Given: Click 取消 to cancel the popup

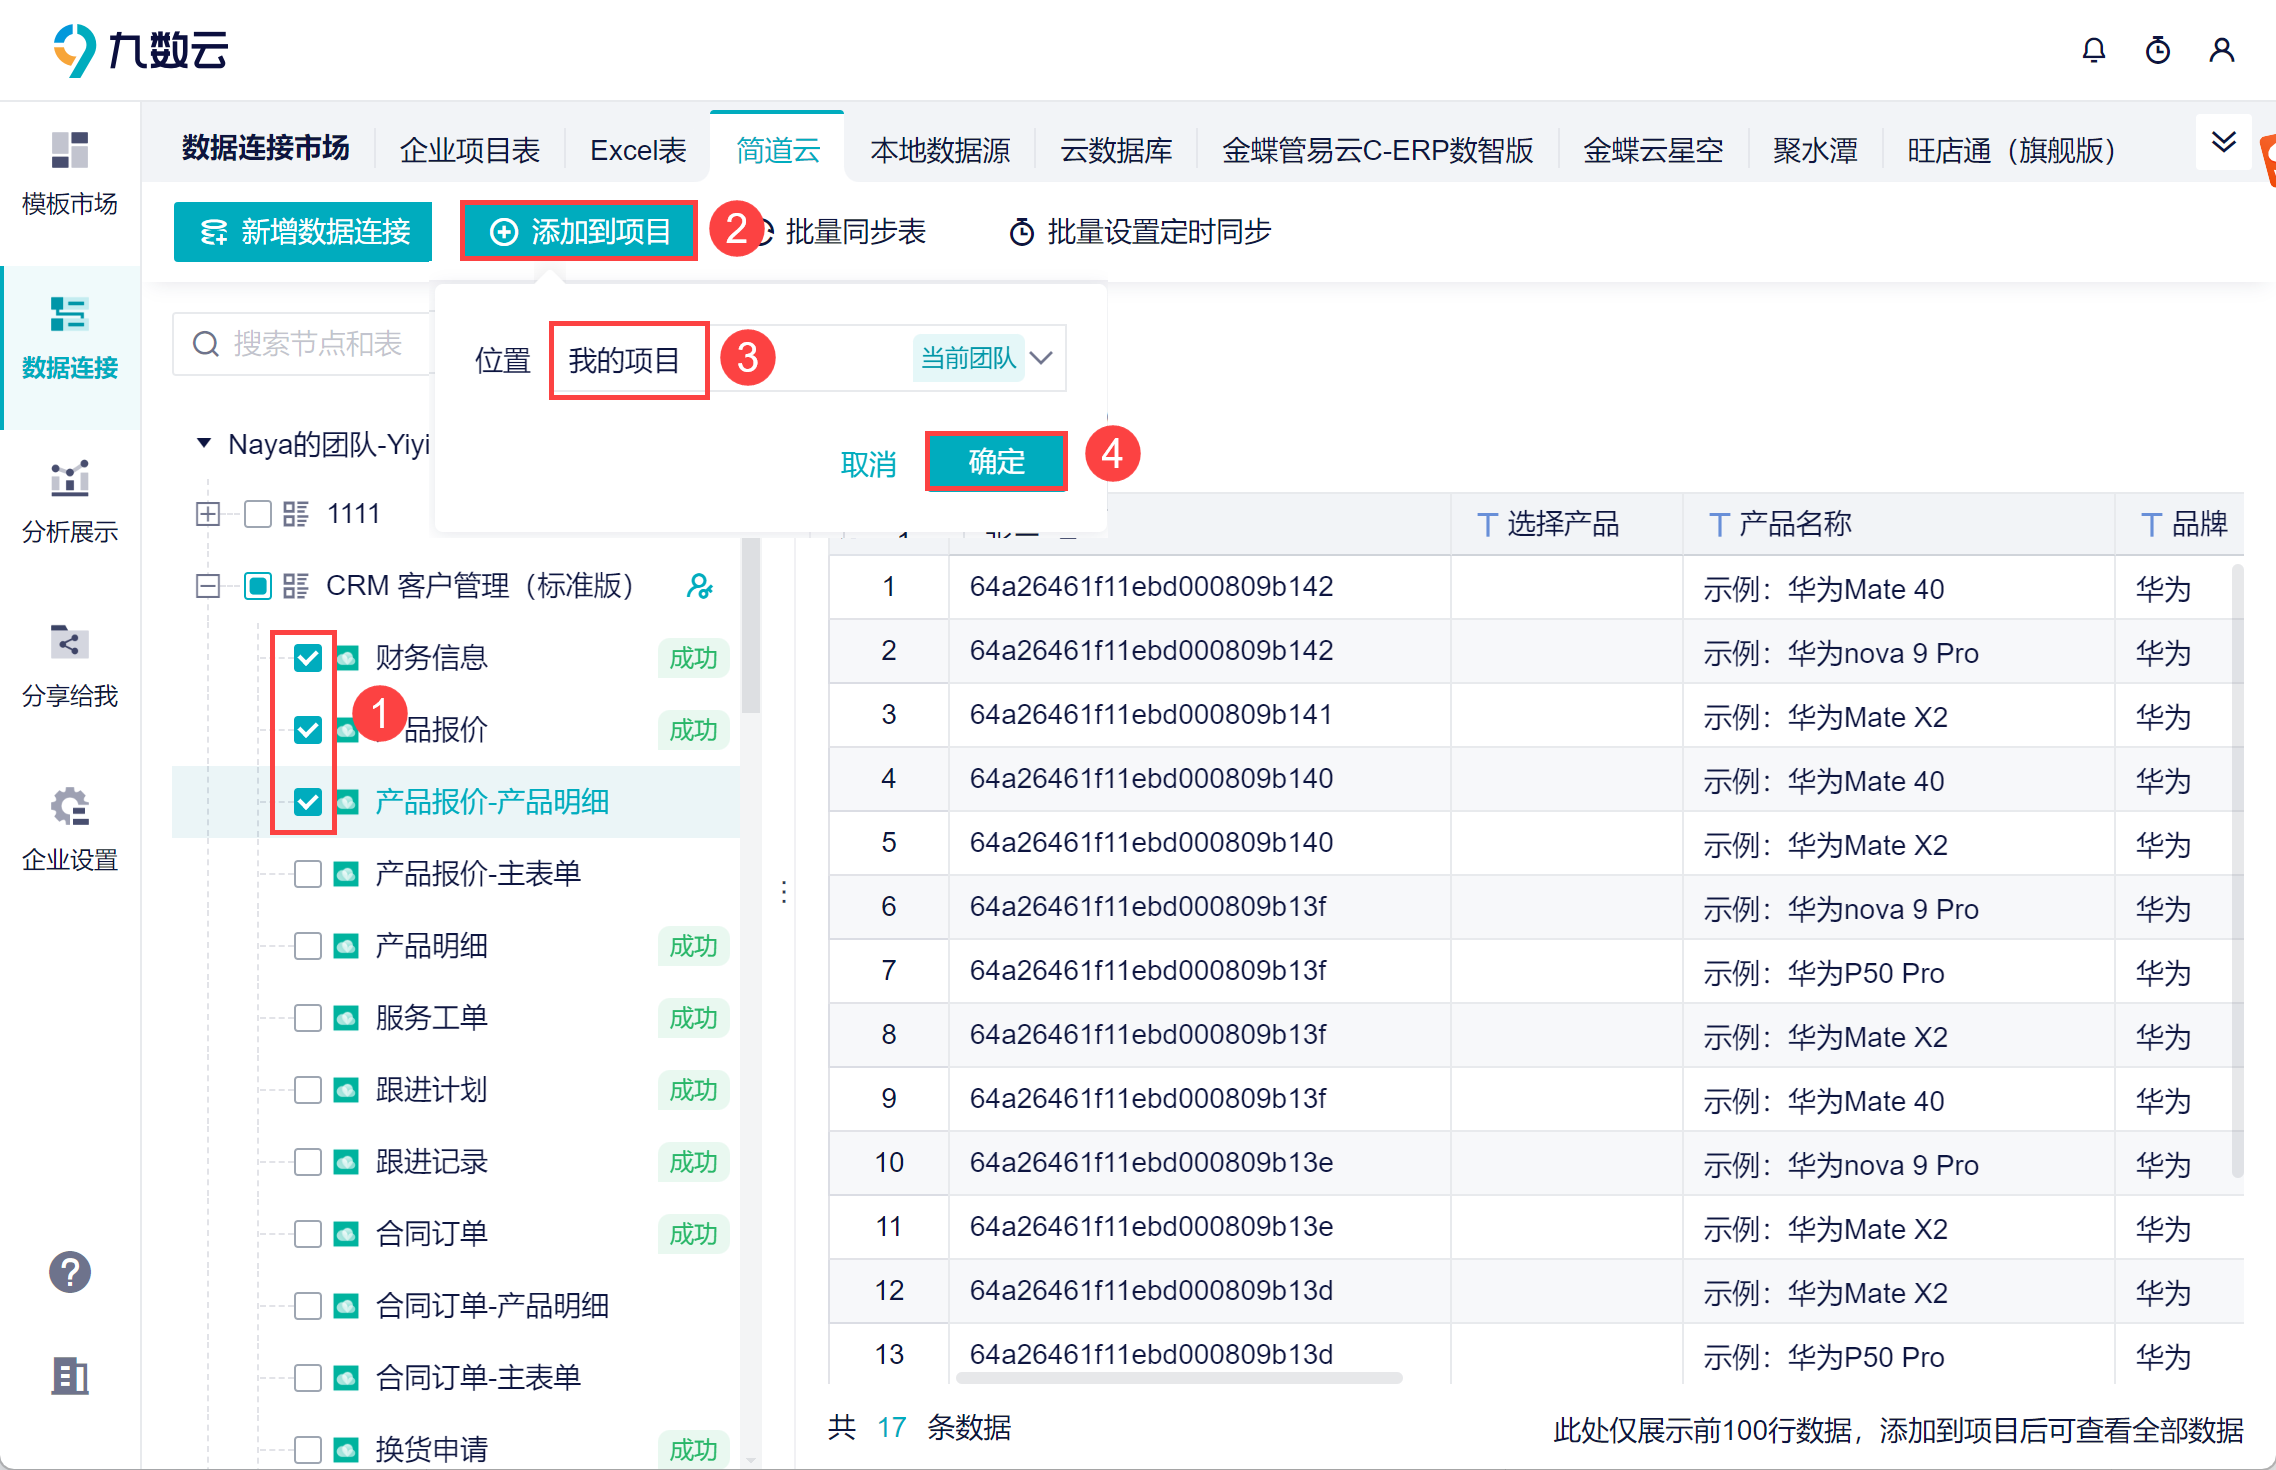Looking at the screenshot, I should [x=867, y=464].
